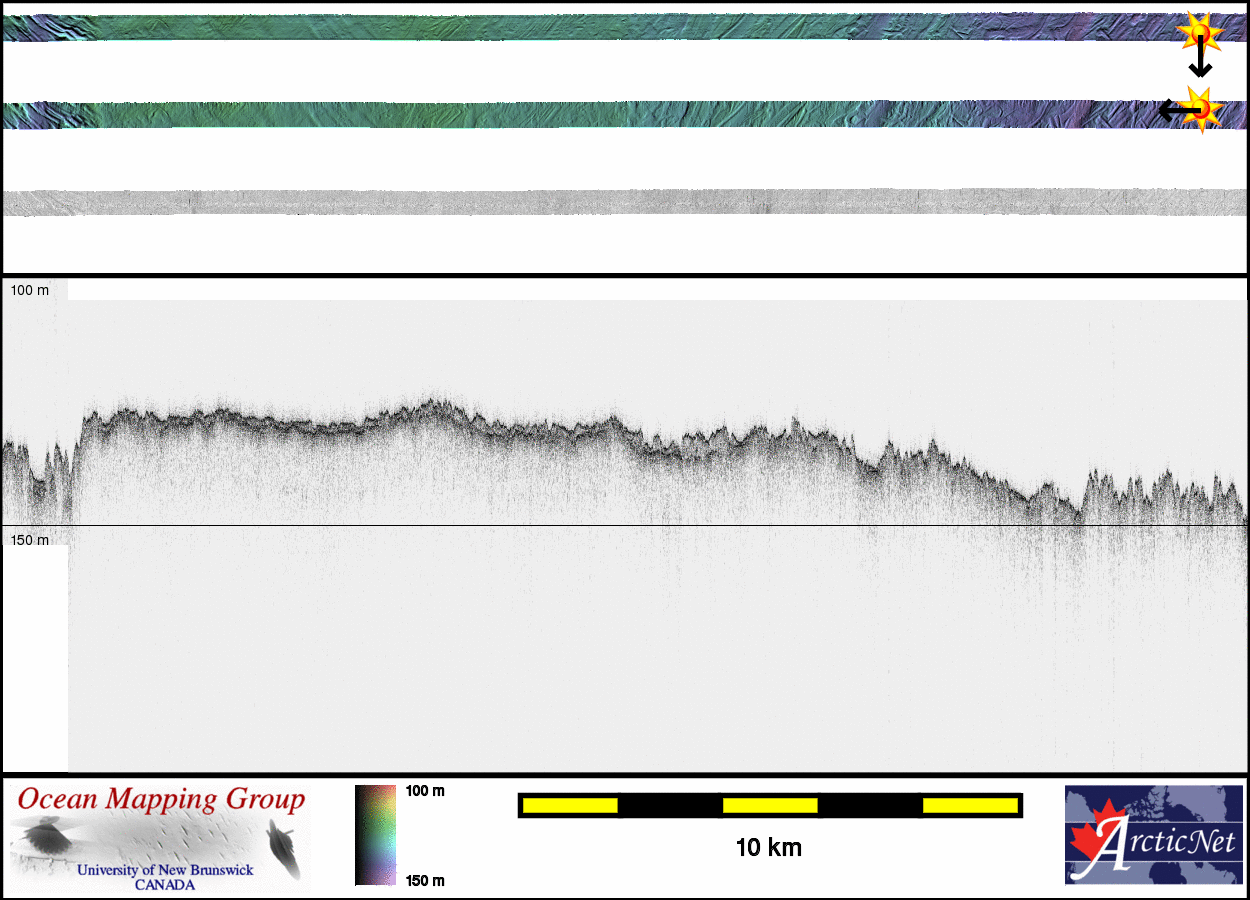Click the 100 m depth label in the profile

point(30,290)
